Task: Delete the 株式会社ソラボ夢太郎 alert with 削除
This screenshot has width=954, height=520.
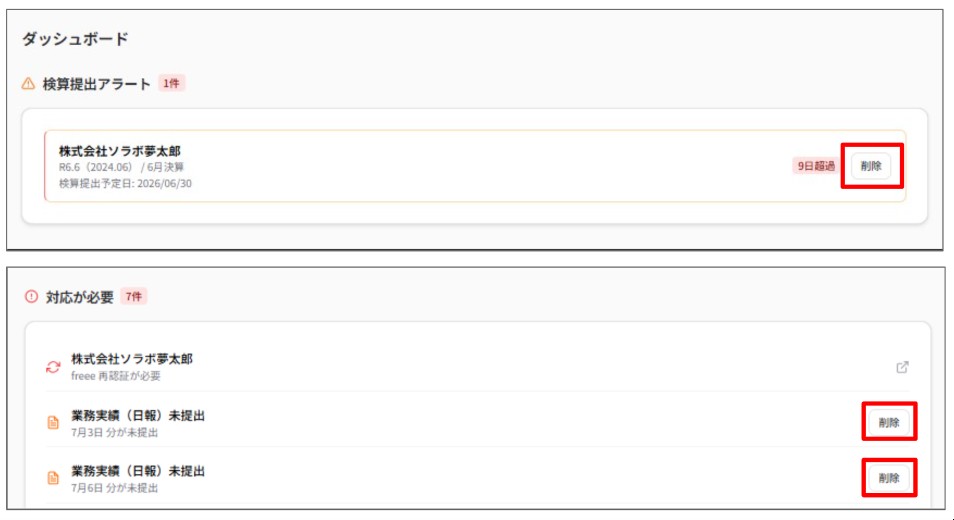Action: click(871, 166)
